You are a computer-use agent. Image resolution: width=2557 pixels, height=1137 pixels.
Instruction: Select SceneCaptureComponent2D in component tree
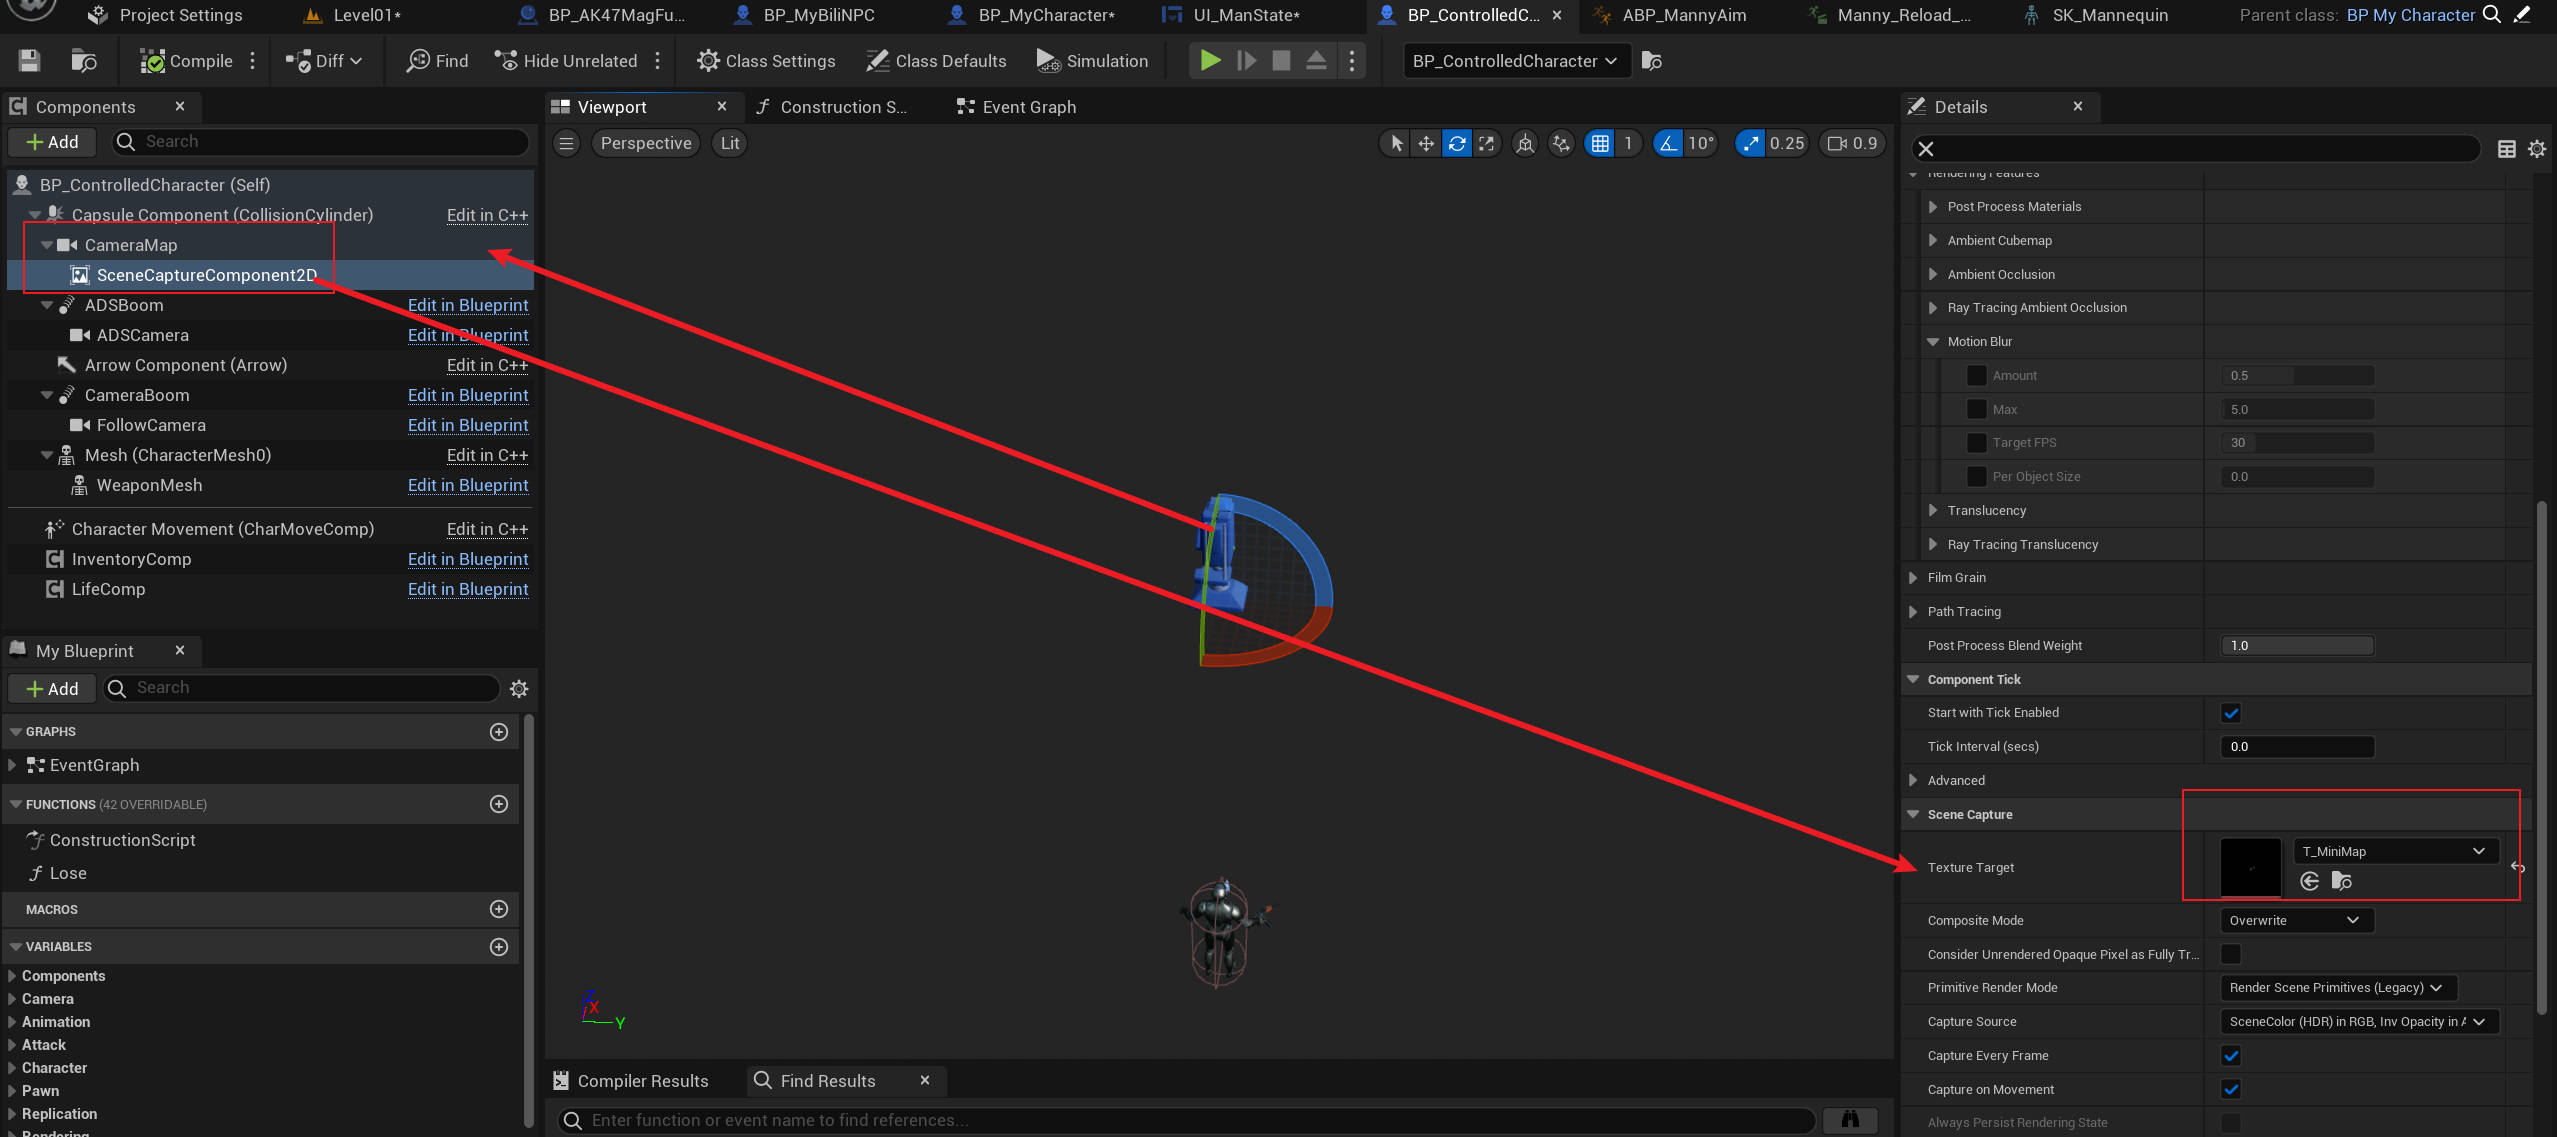tap(206, 275)
